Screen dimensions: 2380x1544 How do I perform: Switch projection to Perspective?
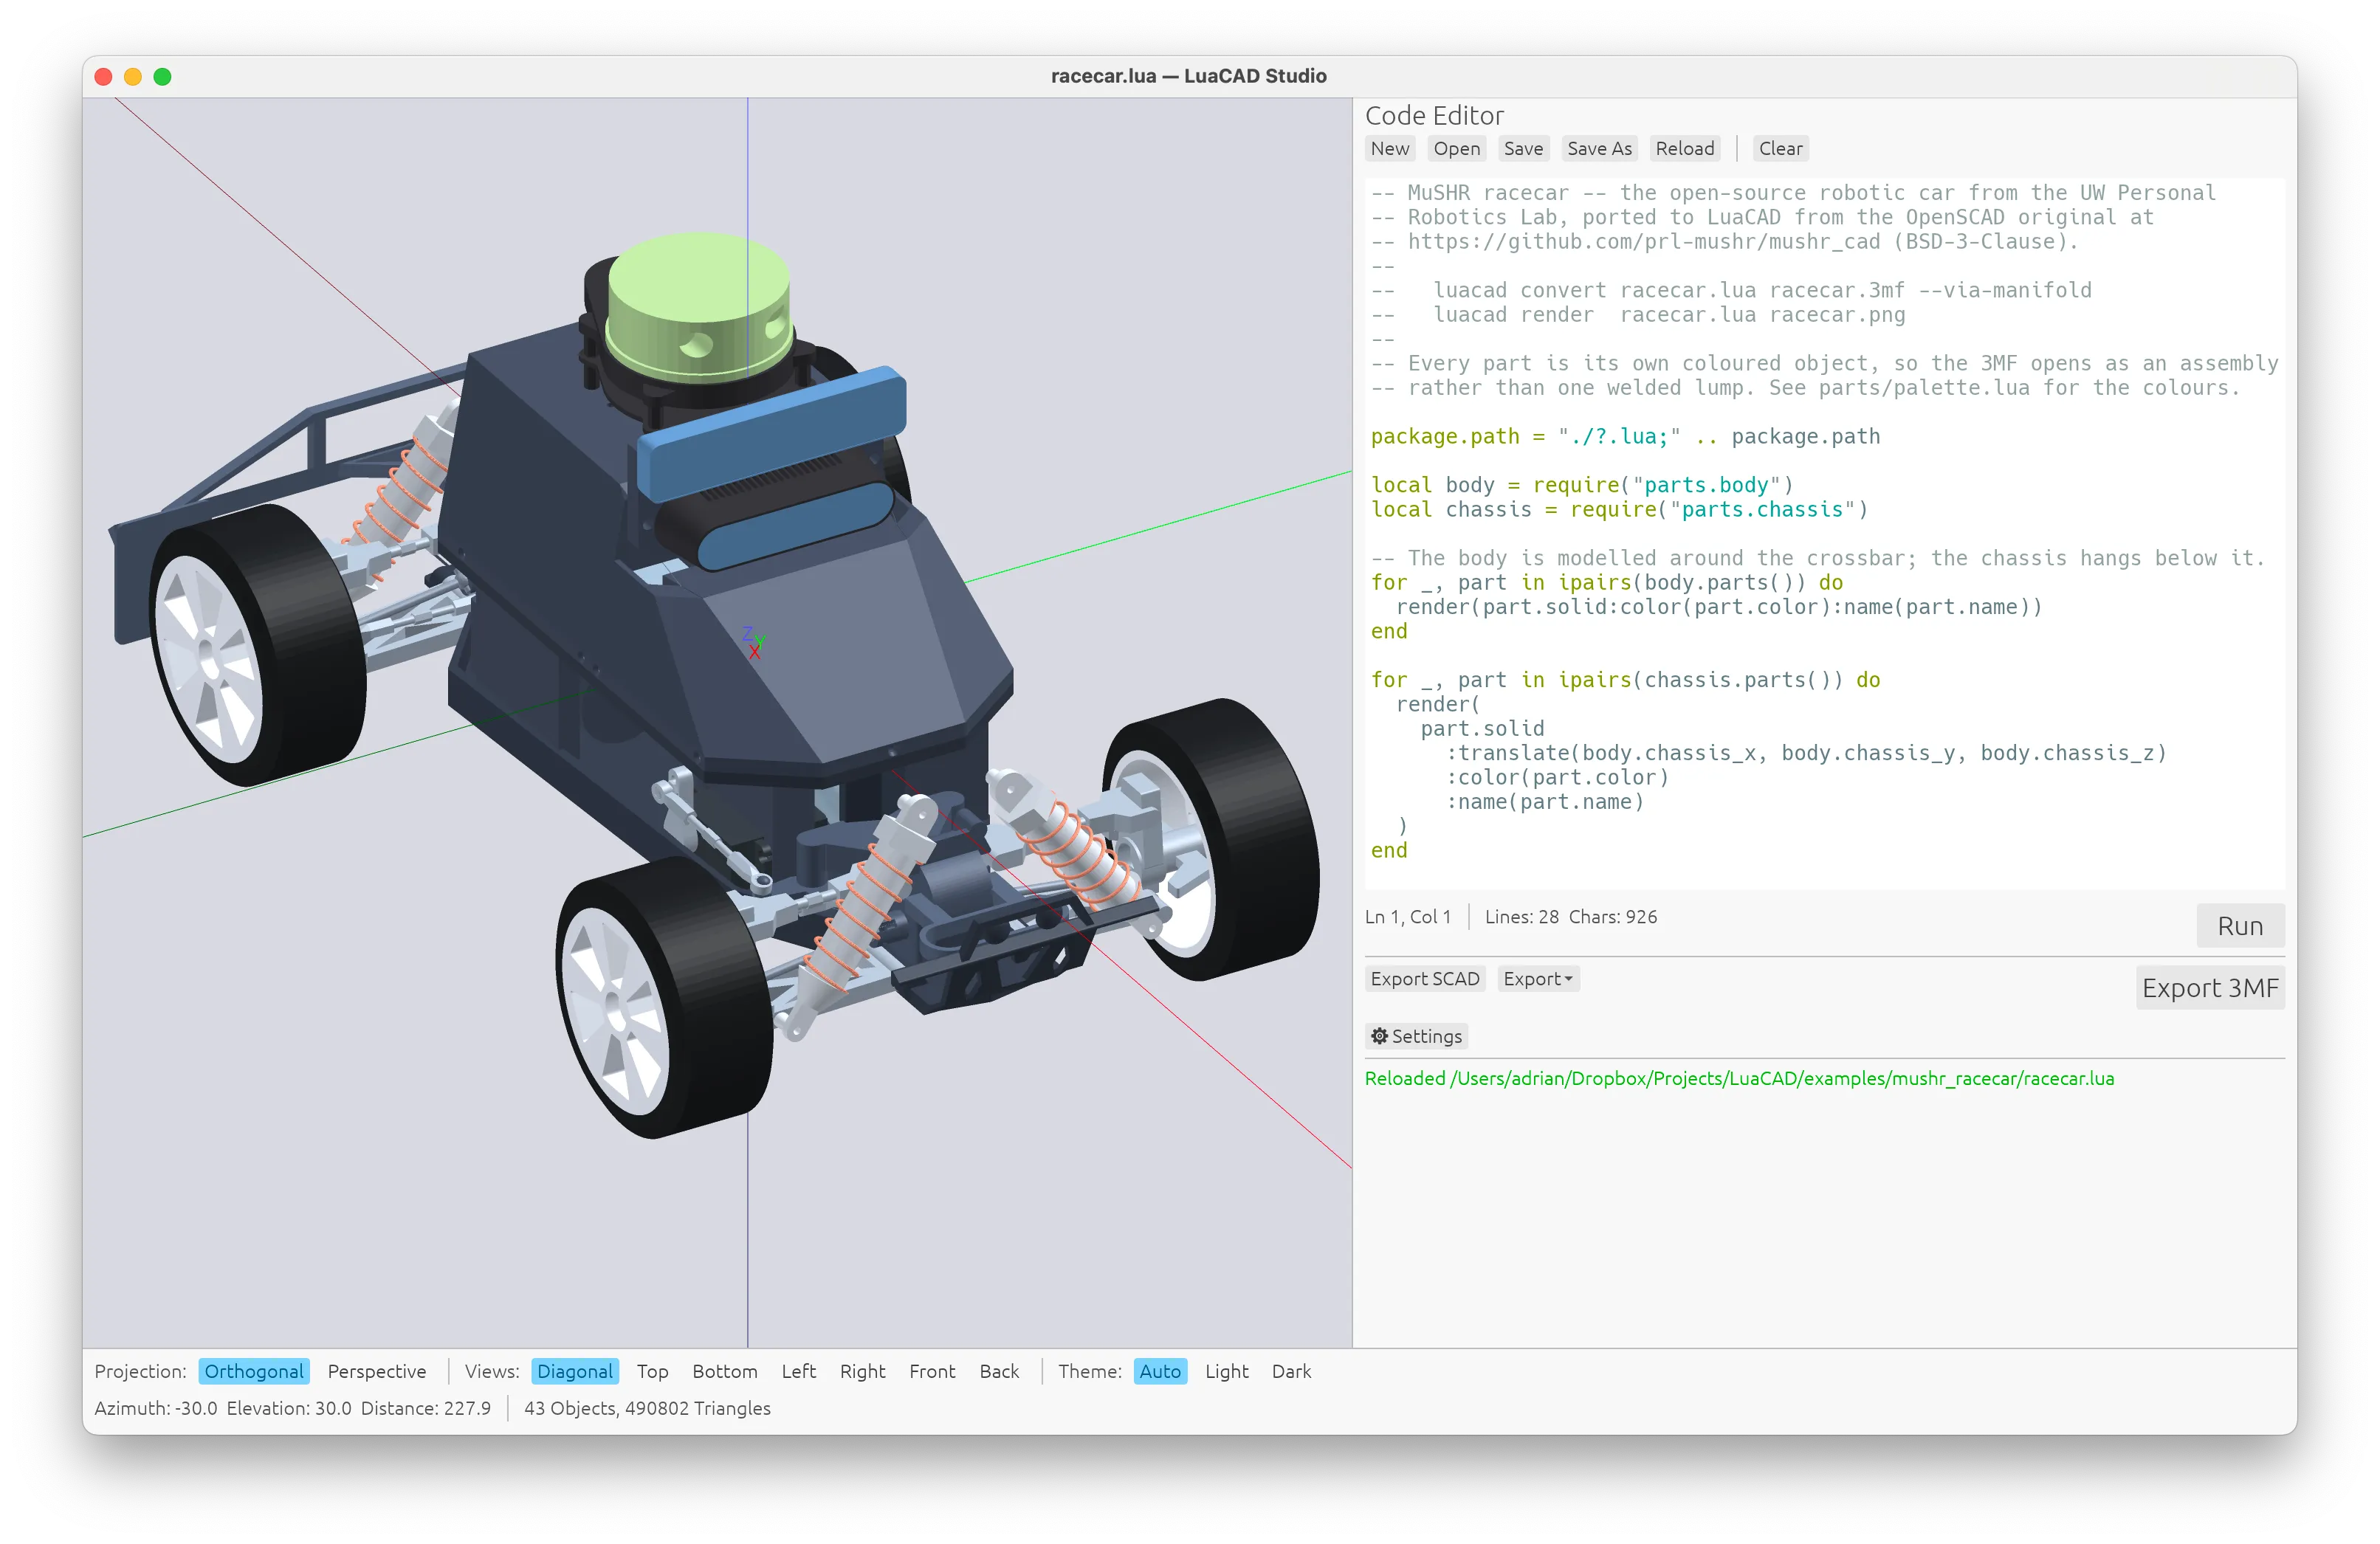377,1371
